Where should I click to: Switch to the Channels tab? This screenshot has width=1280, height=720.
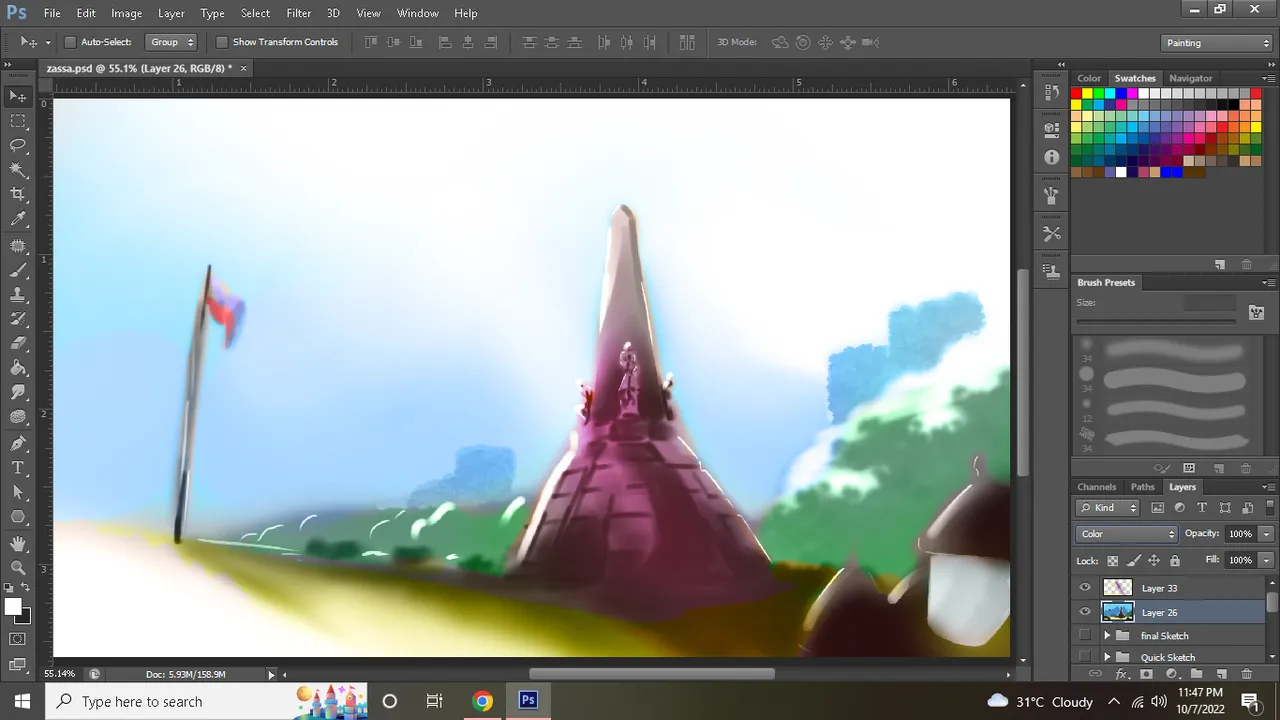[1096, 487]
